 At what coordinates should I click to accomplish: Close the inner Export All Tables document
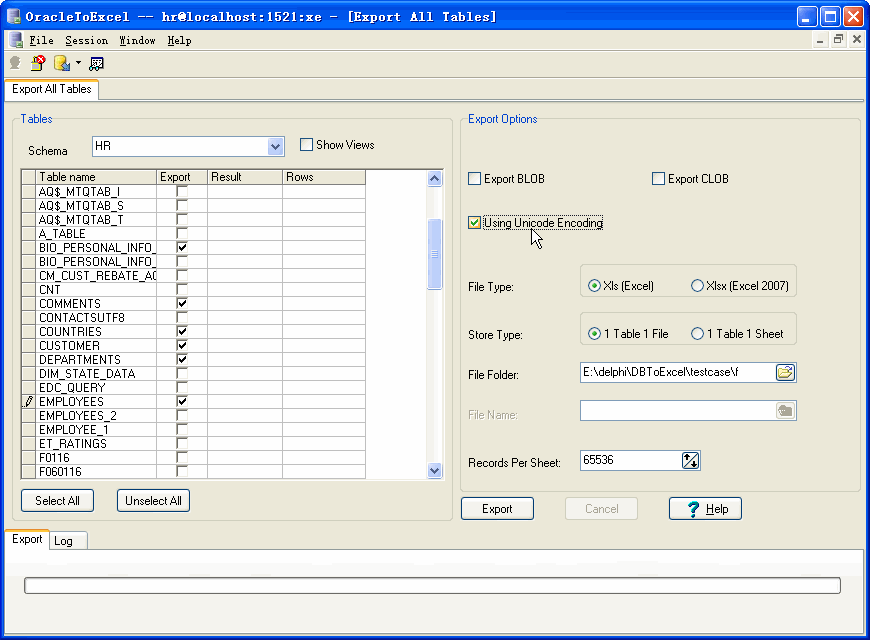856,39
